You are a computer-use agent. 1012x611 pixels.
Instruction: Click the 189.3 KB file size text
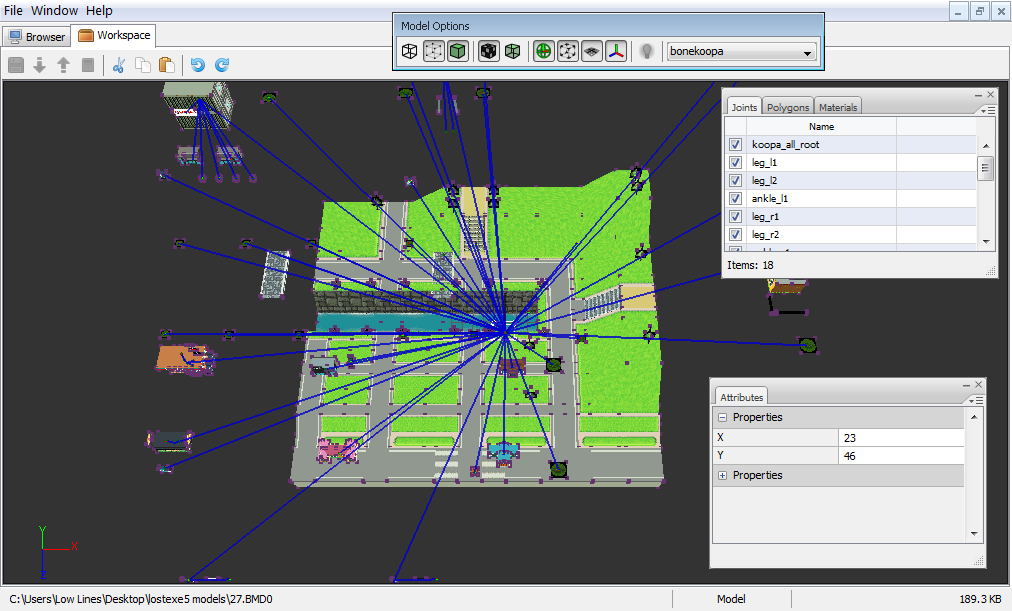coord(980,599)
